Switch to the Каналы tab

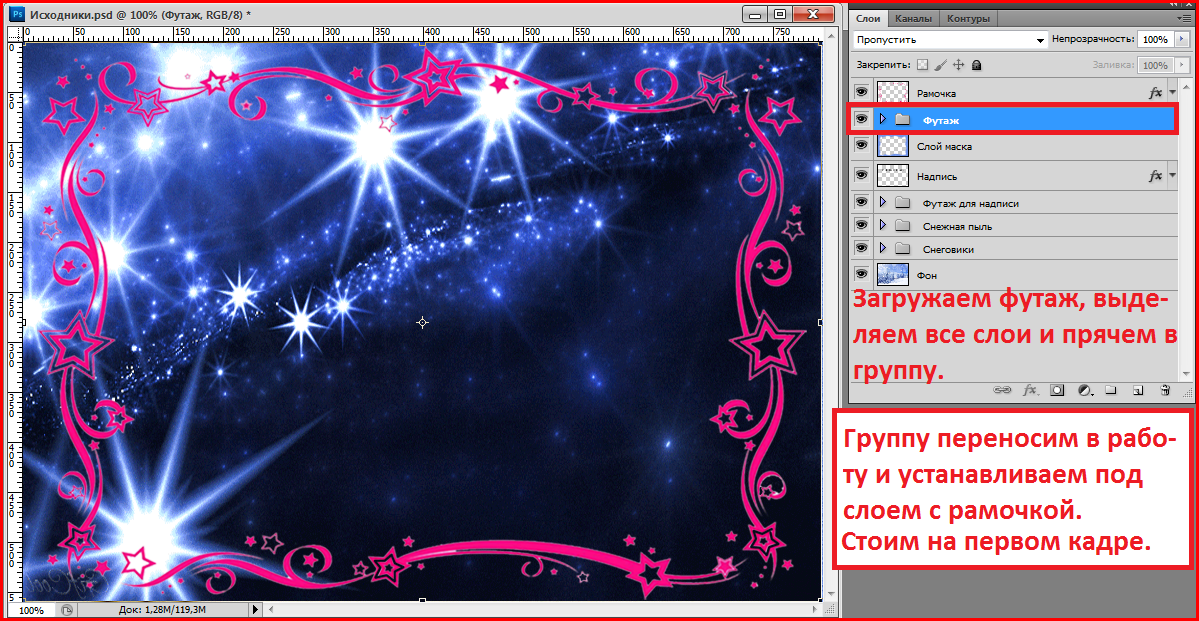(x=913, y=18)
